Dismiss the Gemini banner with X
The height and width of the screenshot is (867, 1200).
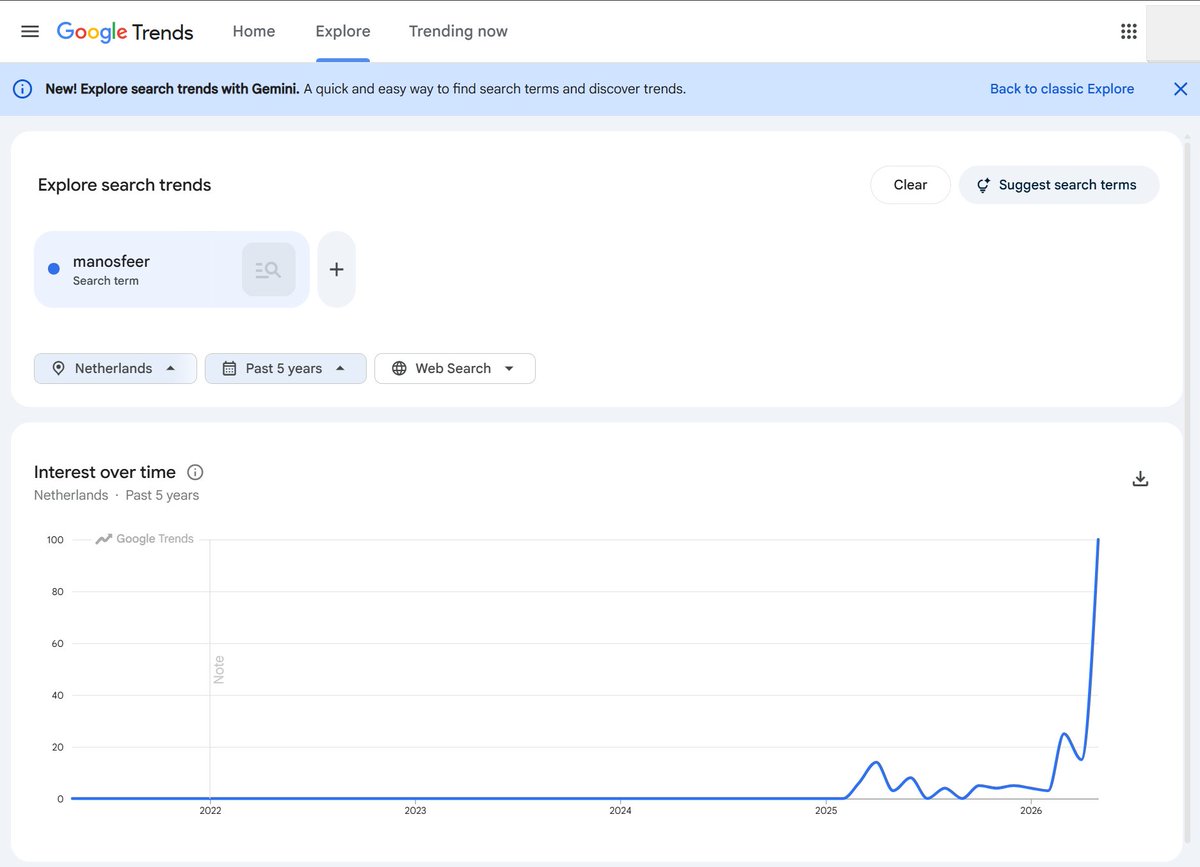click(x=1180, y=89)
